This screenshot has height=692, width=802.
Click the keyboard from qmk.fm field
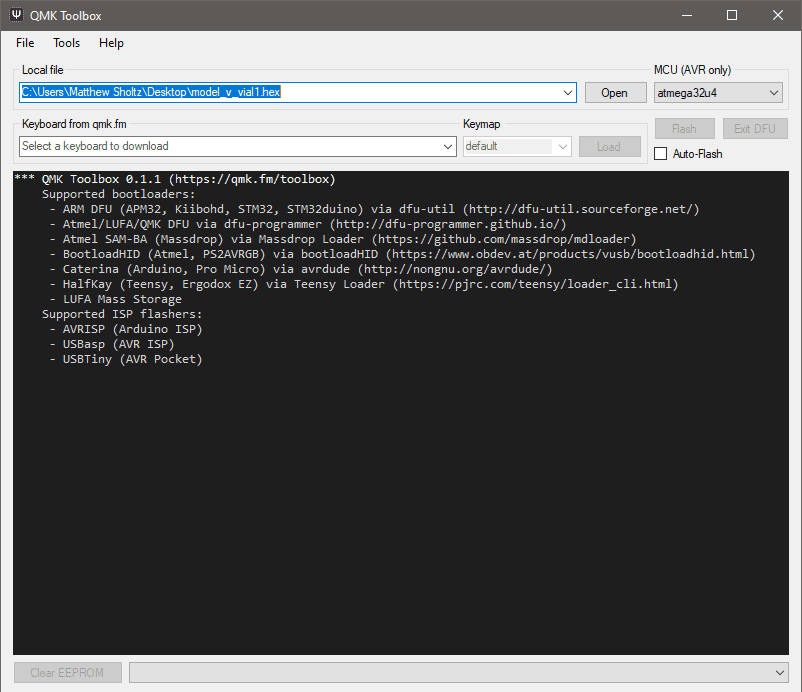click(230, 146)
